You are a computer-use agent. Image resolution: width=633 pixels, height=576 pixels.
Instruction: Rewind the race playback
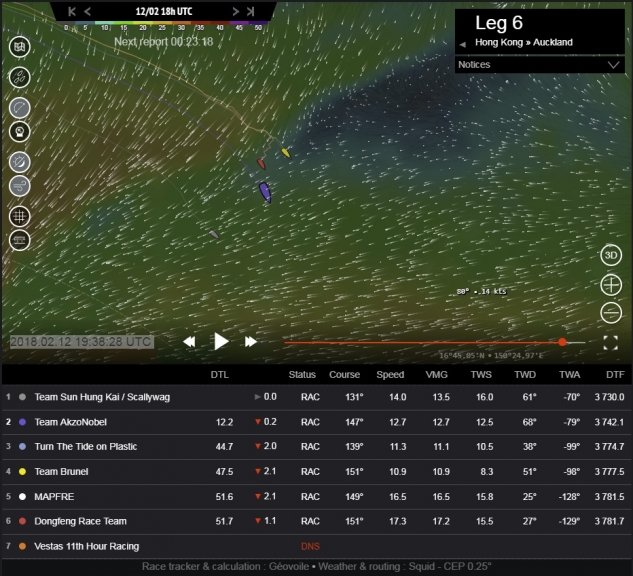pos(189,342)
